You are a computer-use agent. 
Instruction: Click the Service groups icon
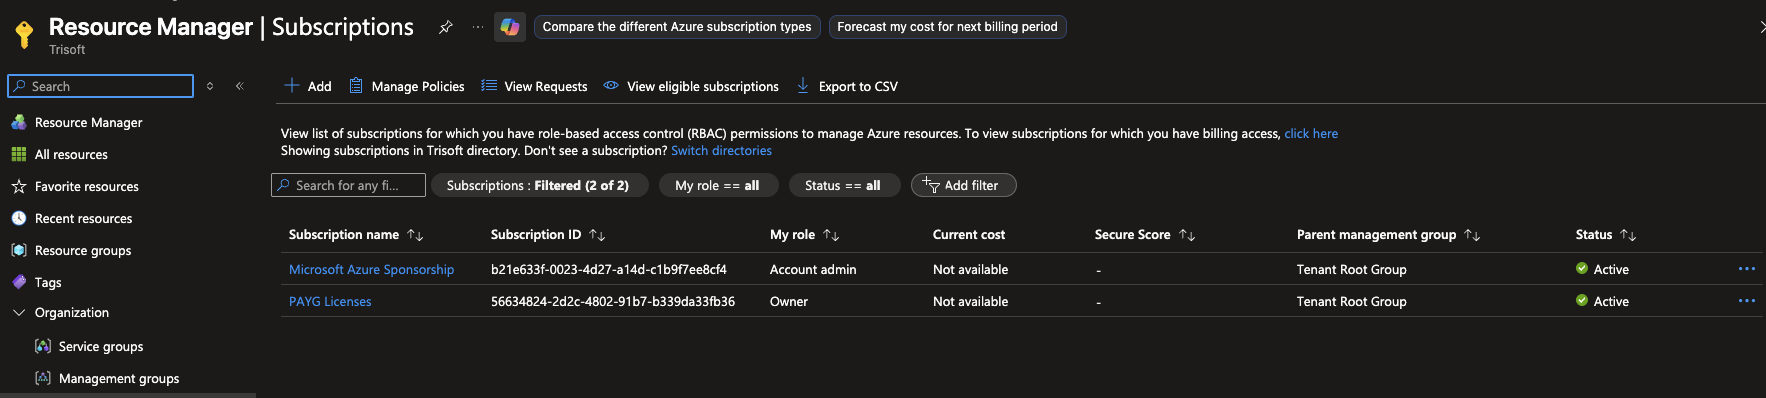coord(43,346)
